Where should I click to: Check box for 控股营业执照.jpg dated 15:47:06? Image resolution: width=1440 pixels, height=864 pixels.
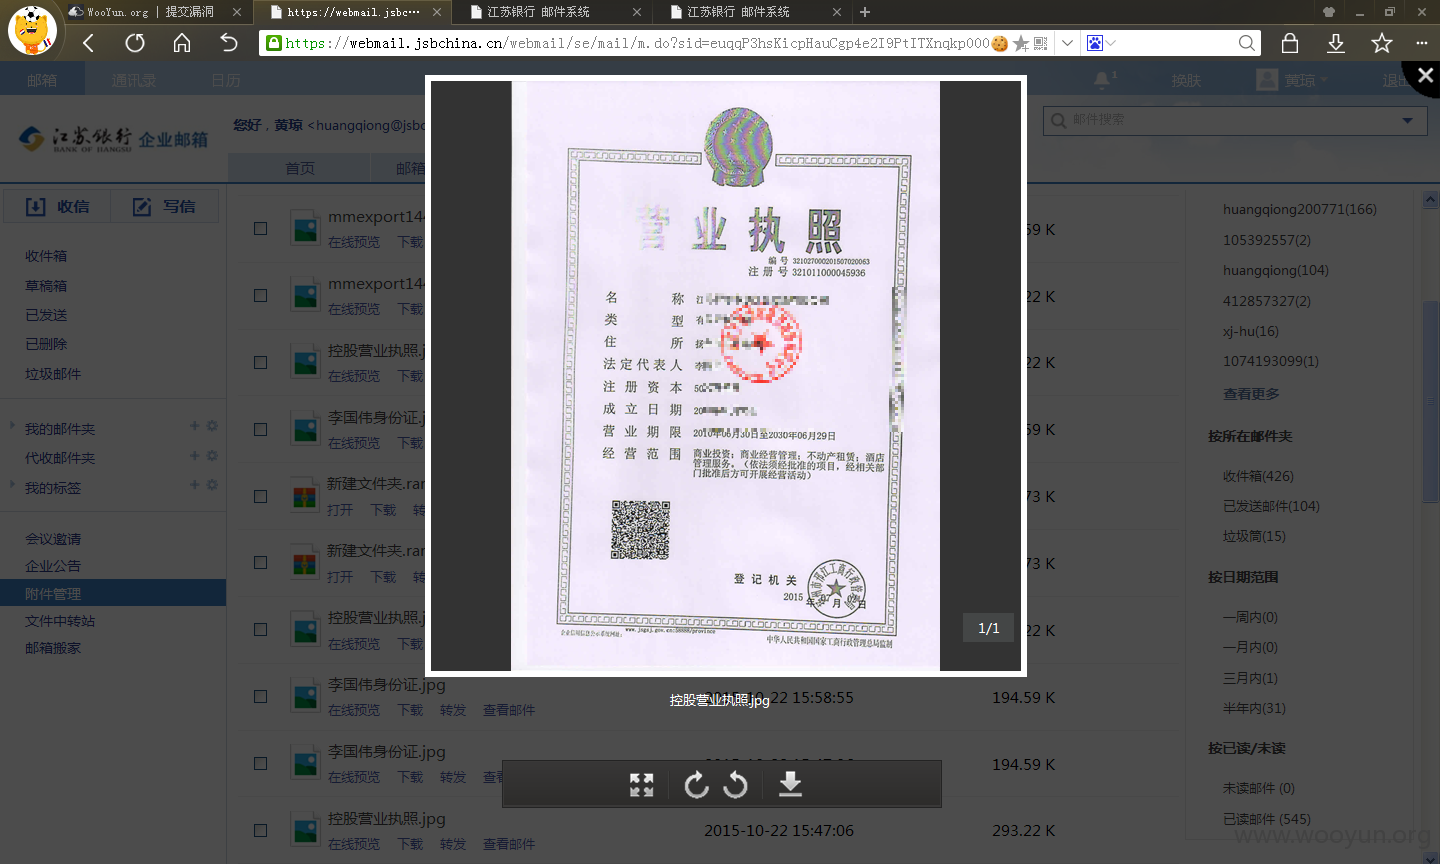click(x=261, y=830)
